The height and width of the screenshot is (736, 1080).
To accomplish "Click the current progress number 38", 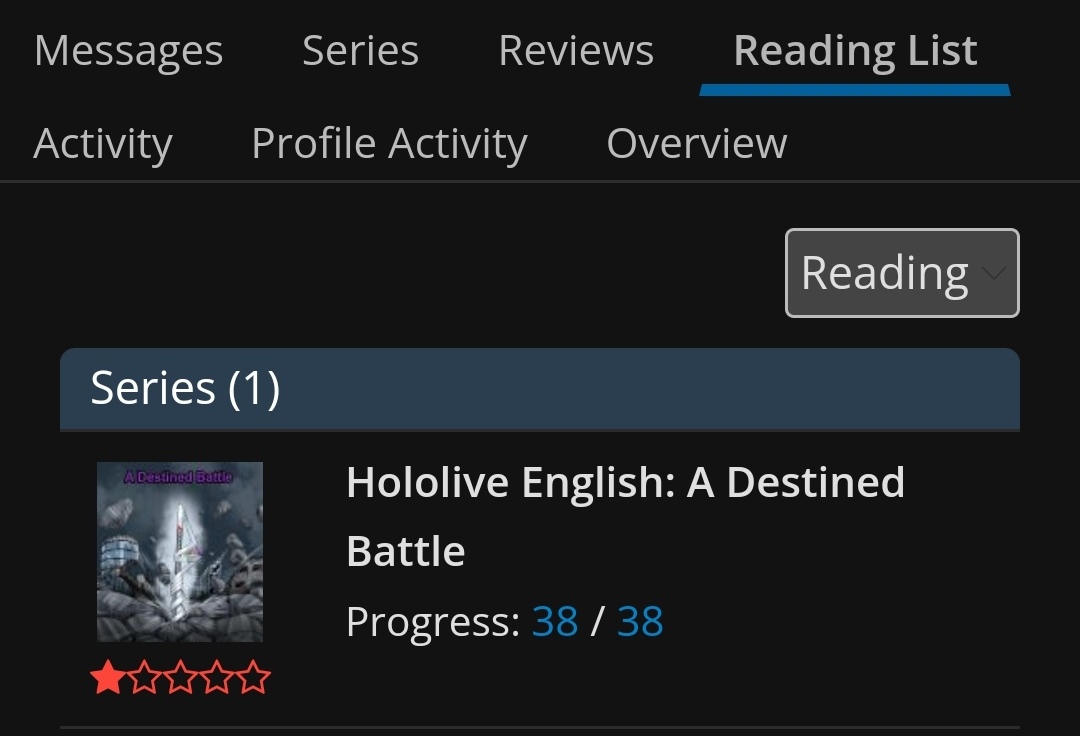I will point(554,621).
